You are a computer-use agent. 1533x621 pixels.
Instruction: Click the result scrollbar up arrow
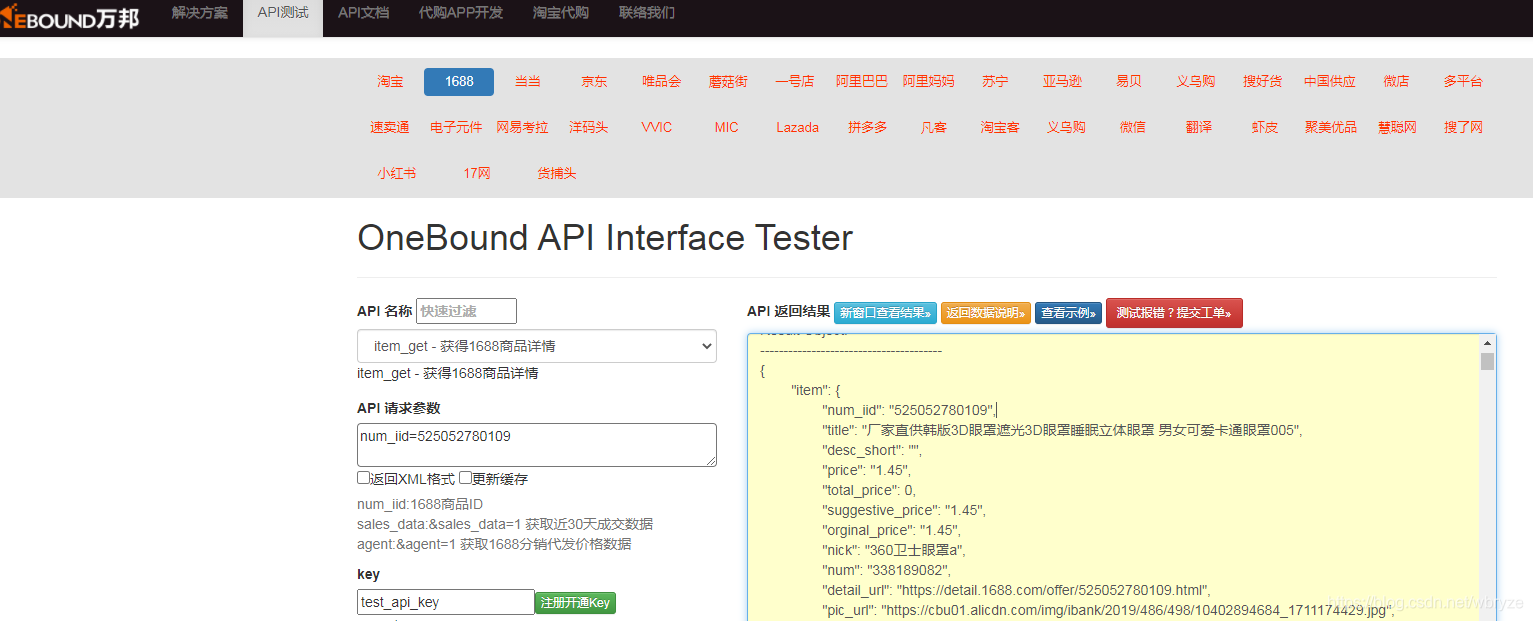1487,343
